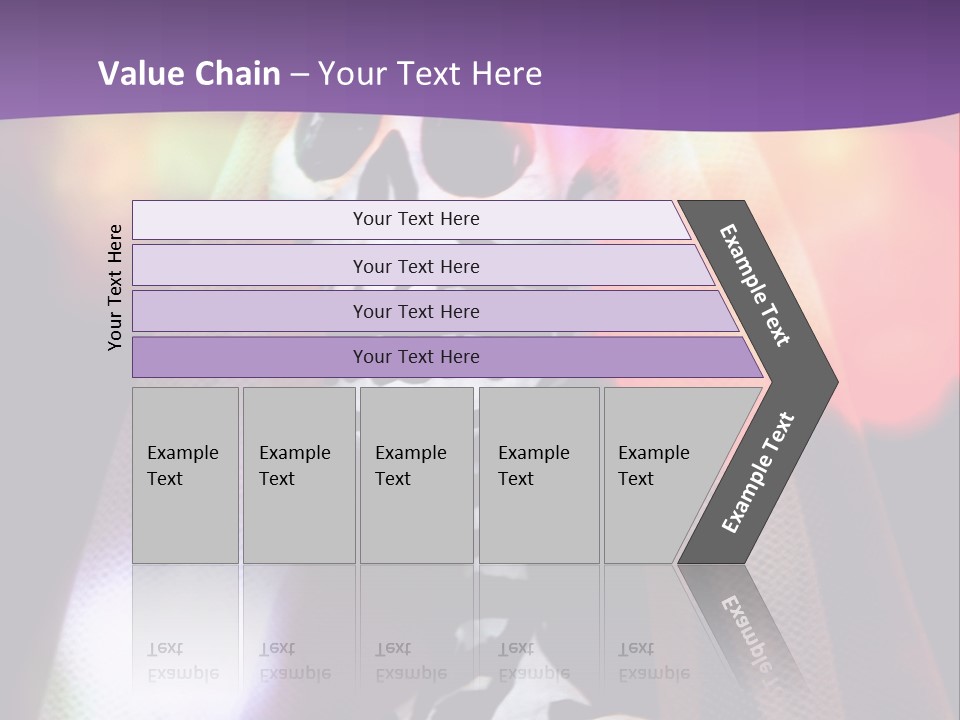
Task: Select the "Your Text Here" part of the title
Action: coord(430,74)
